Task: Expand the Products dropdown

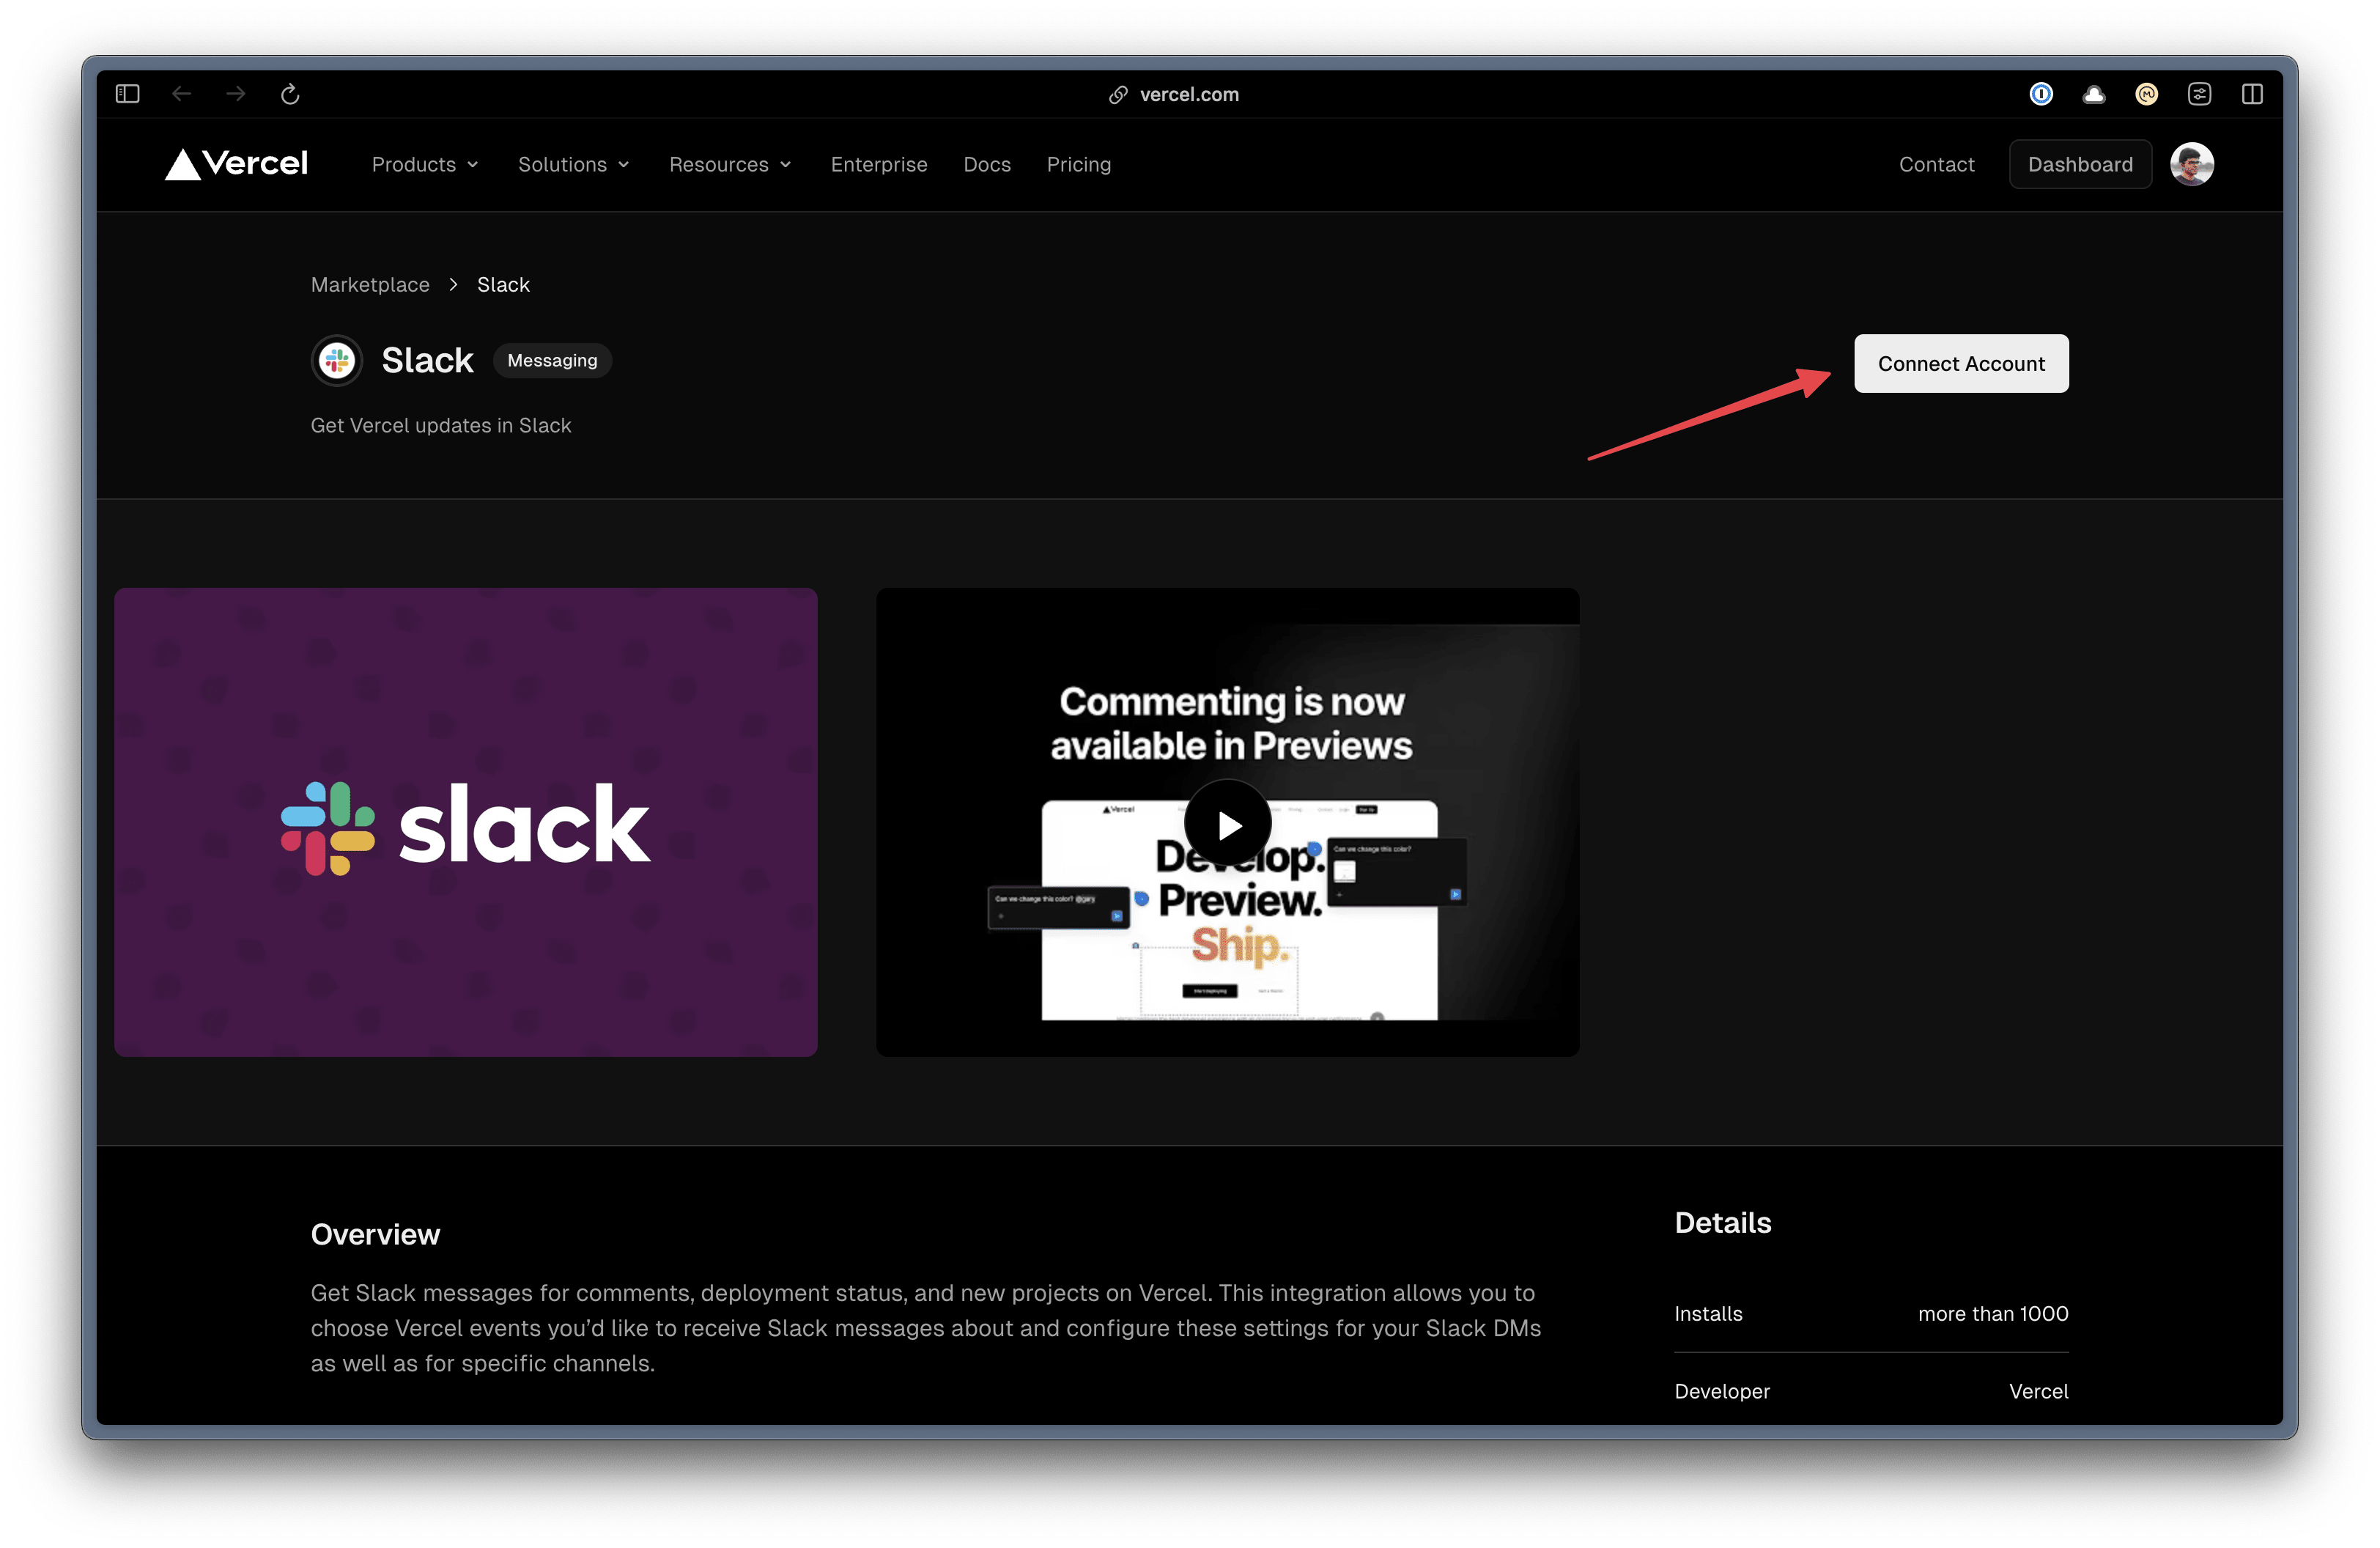Action: coord(425,164)
